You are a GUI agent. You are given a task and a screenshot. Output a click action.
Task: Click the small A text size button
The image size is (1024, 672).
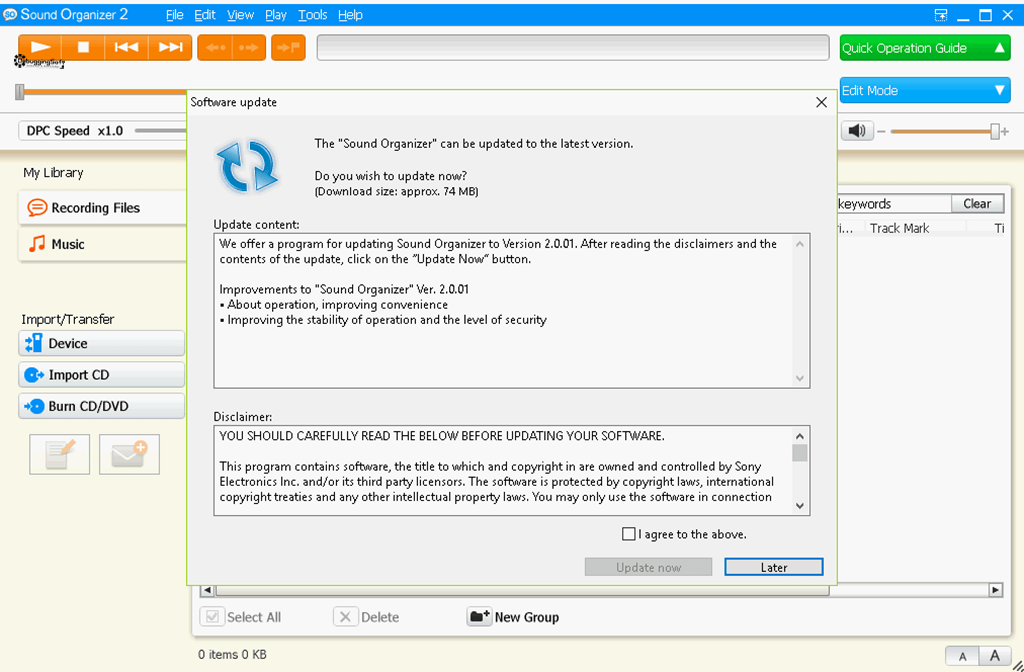[963, 656]
